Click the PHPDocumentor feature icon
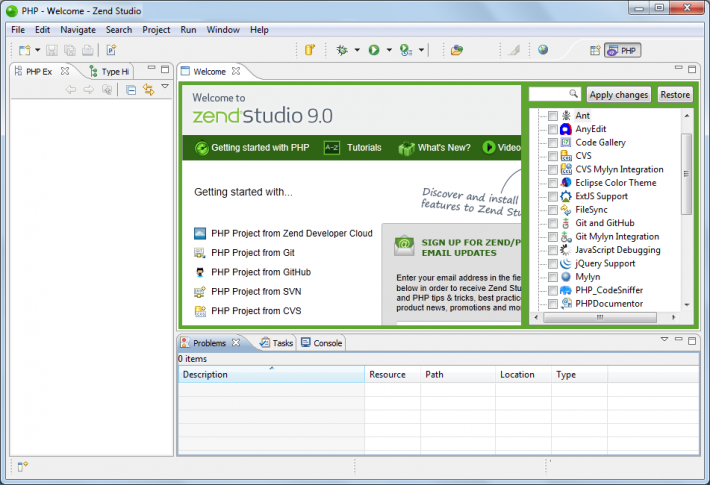The width and height of the screenshot is (710, 485). [x=566, y=303]
